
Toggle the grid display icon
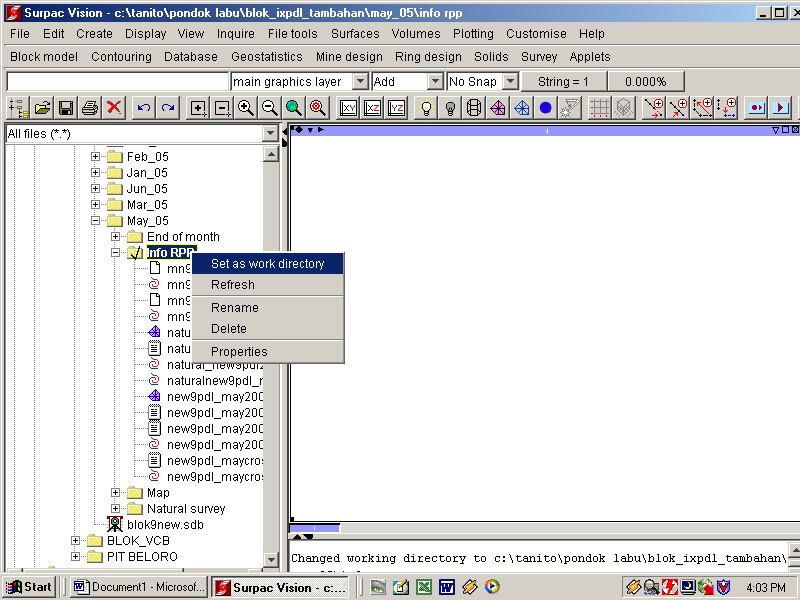597,108
